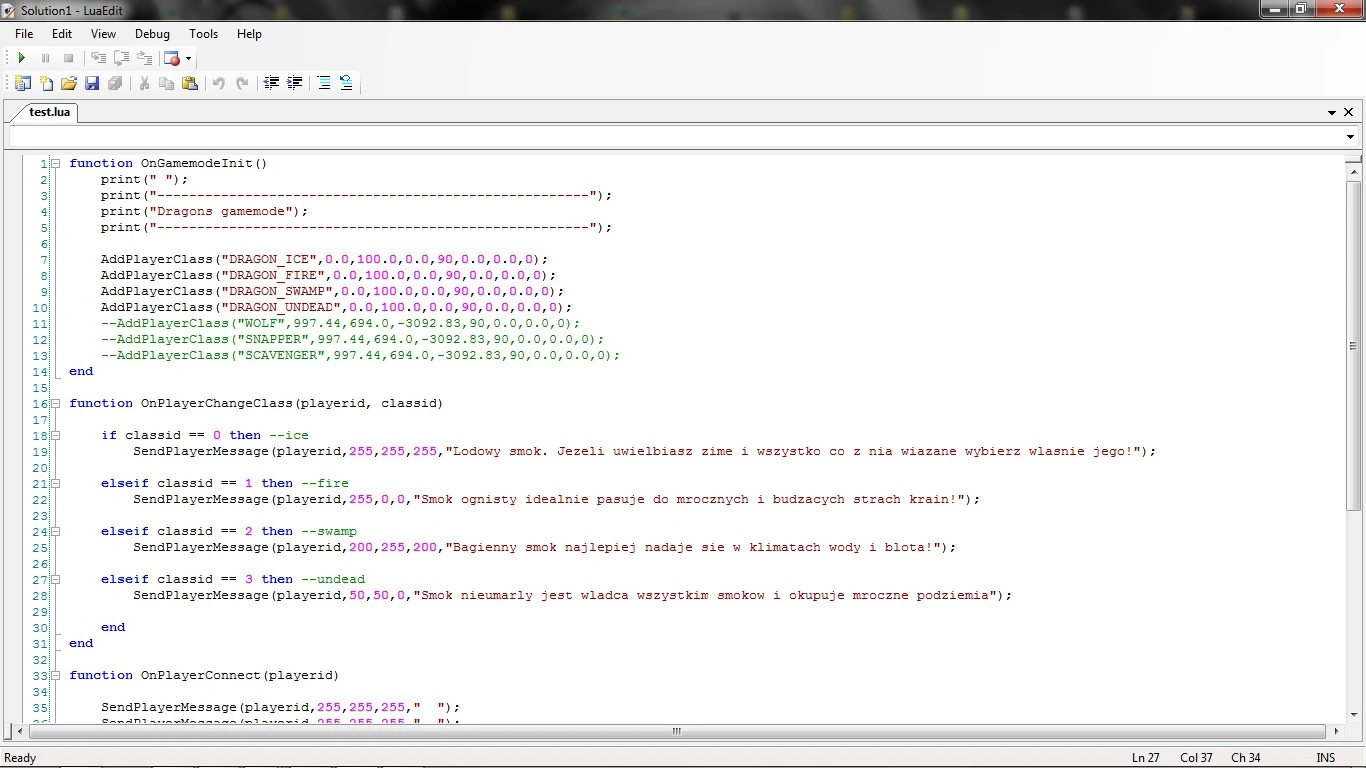Collapse the OnPlayerConnect function fold

[x=56, y=675]
